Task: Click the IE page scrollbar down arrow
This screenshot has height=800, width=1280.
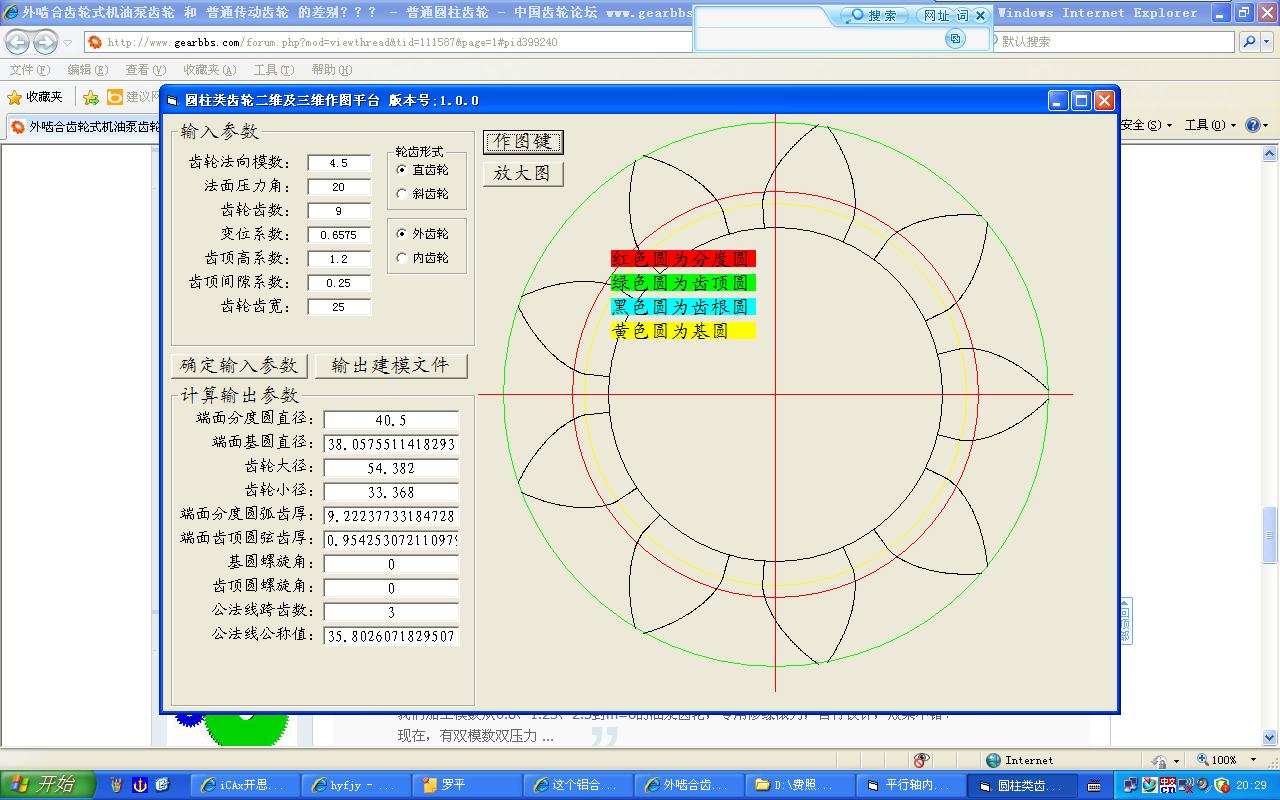Action: tap(1270, 739)
